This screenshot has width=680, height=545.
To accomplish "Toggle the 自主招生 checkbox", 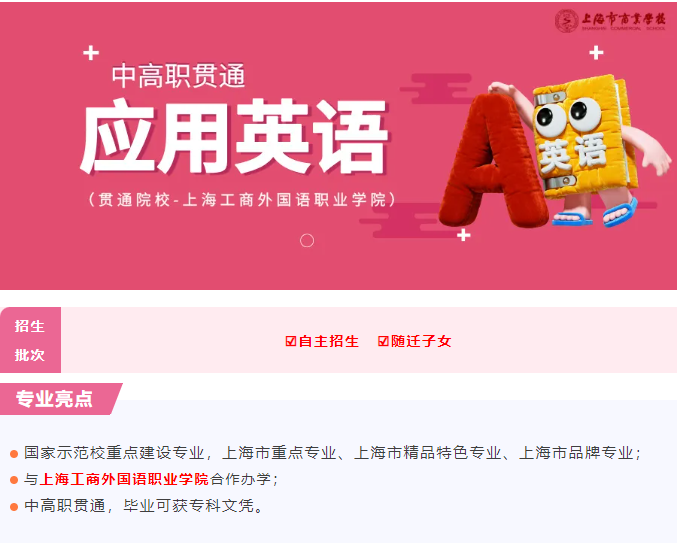I will coord(291,342).
